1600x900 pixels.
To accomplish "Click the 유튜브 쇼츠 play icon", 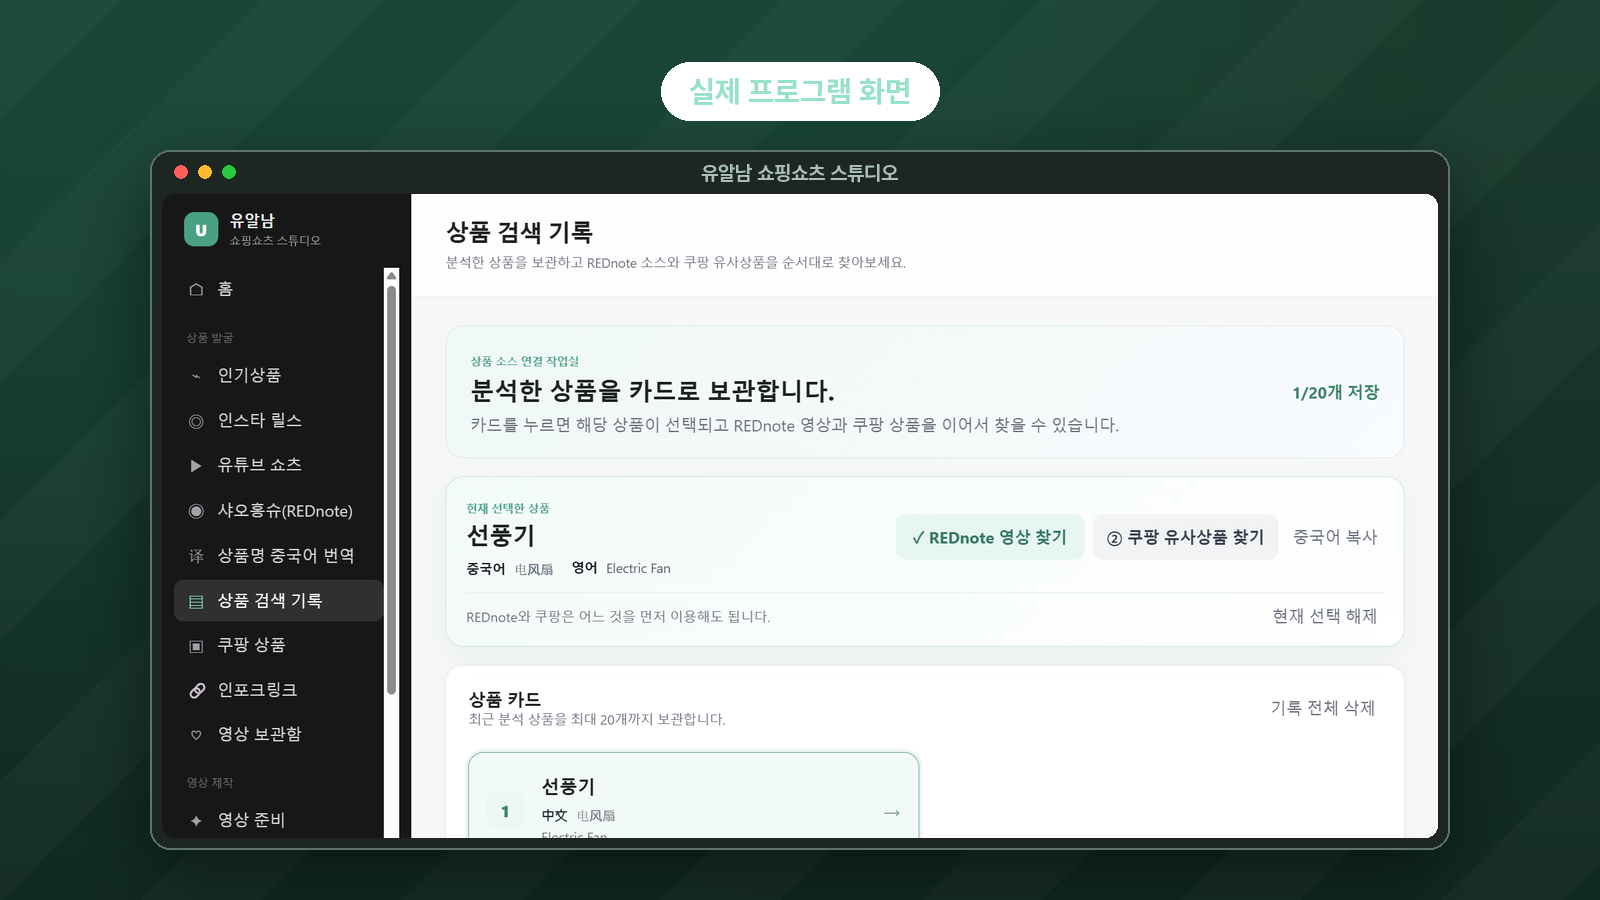I will click(196, 465).
